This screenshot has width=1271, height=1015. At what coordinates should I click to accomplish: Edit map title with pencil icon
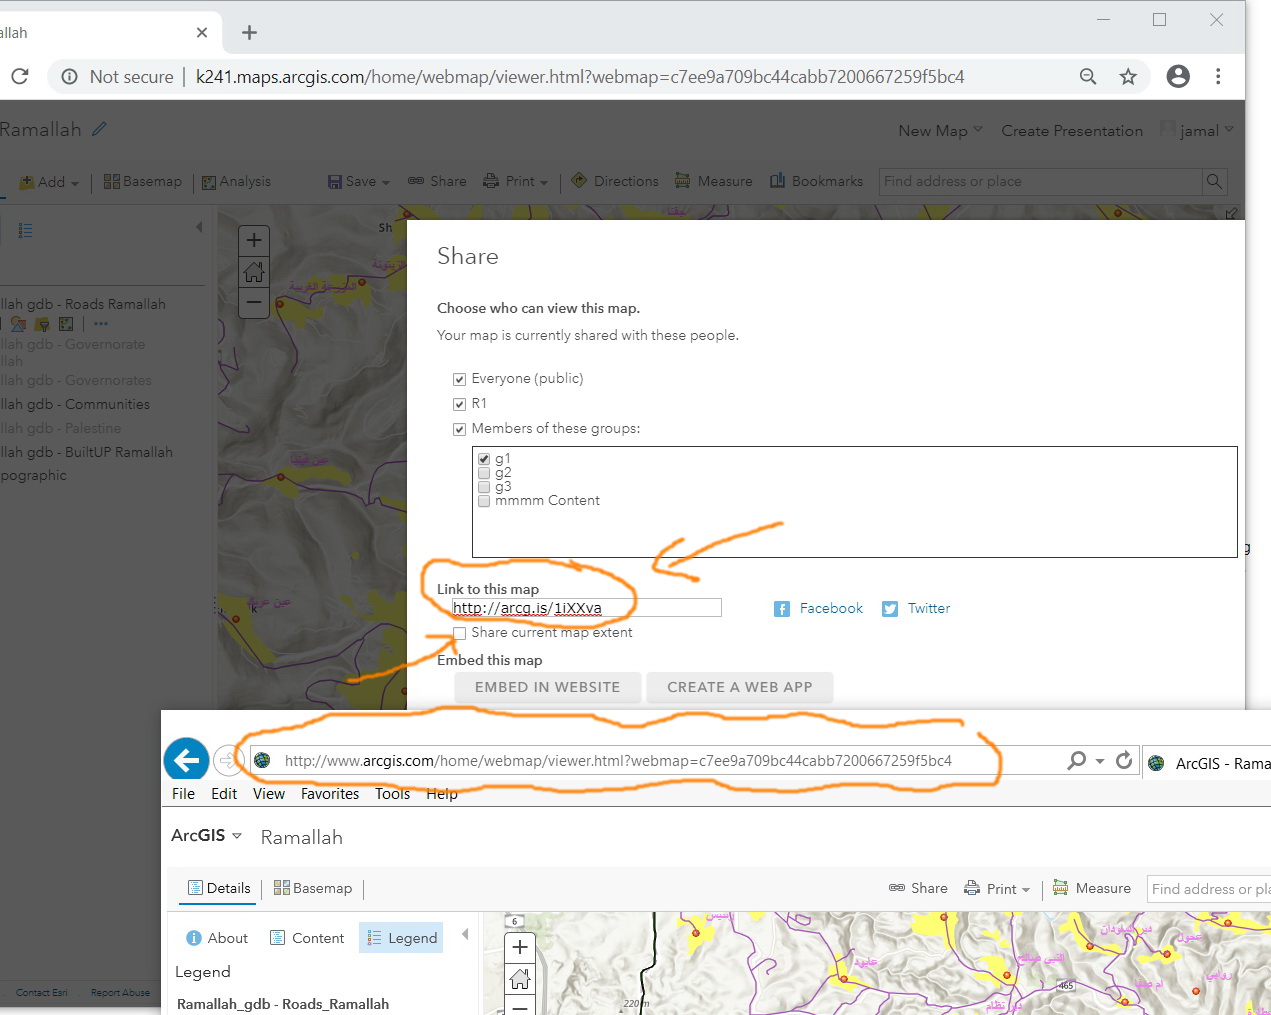click(x=99, y=129)
